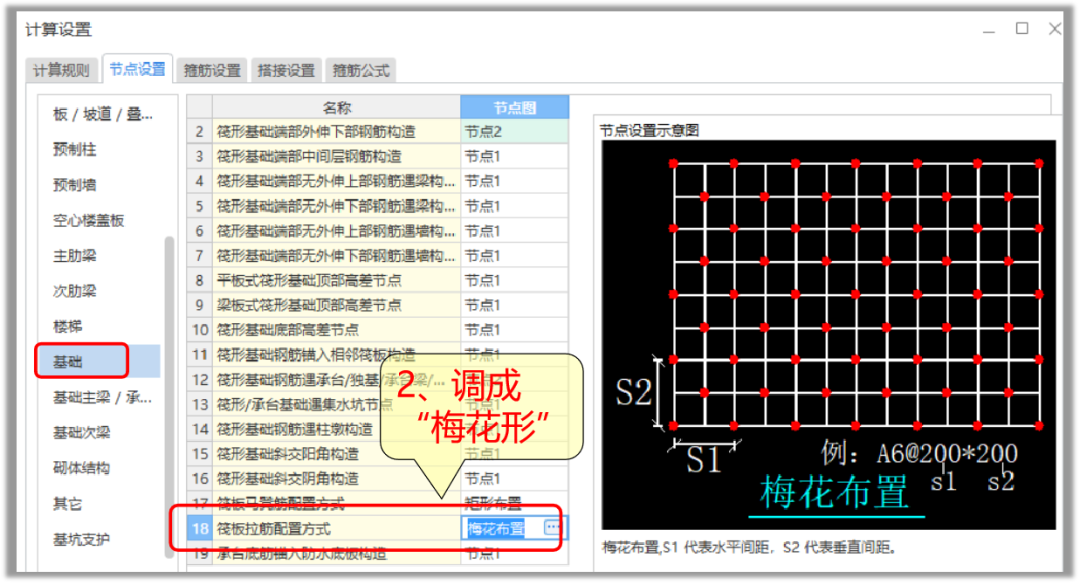The height and width of the screenshot is (585, 1080).
Task: Click the 名称 column header
Action: [336, 107]
